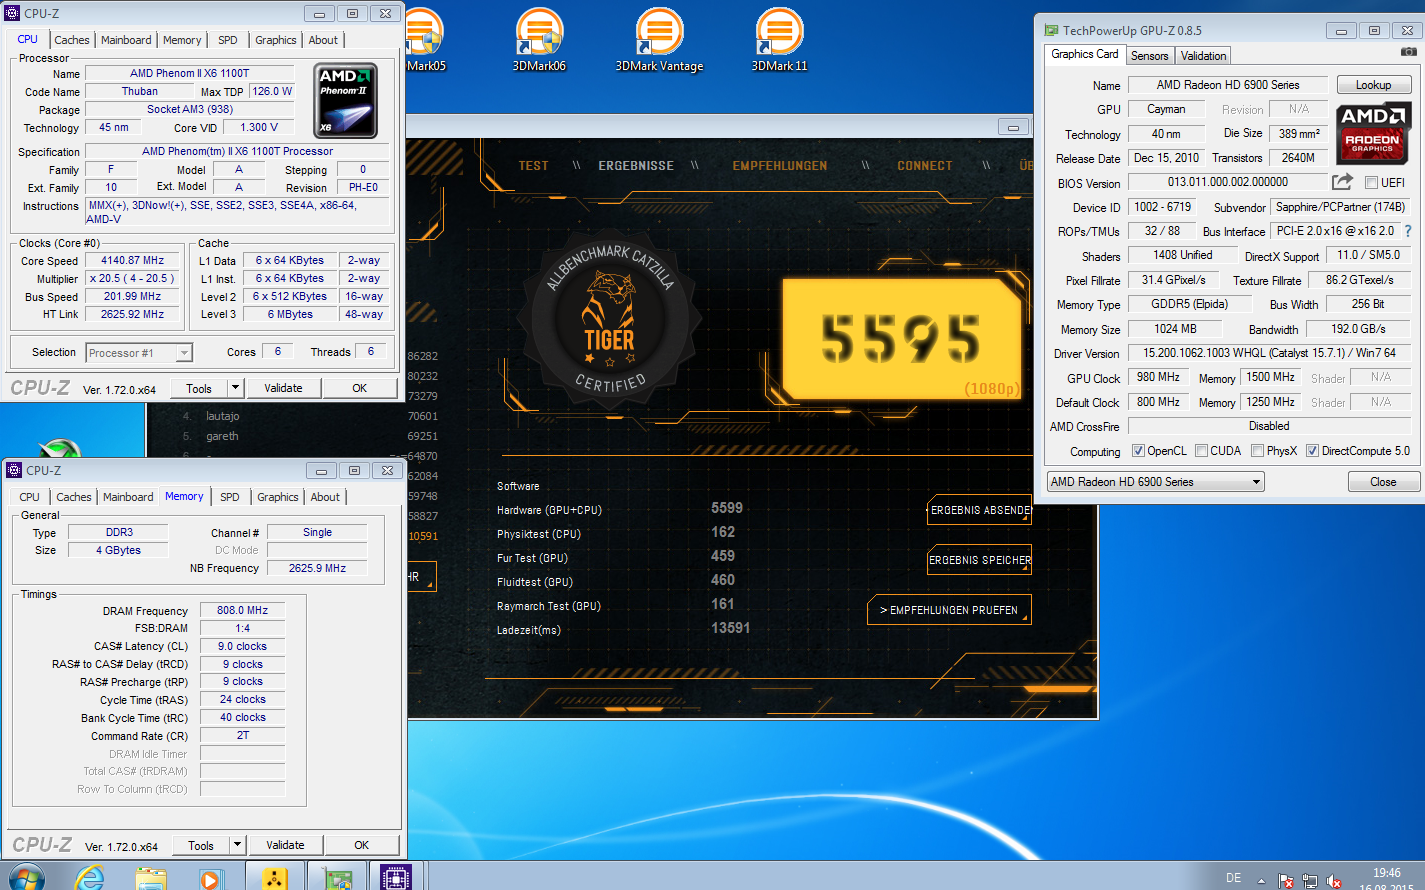1425x890 pixels.
Task: Click the BIOS save/export arrow icon
Action: pyautogui.click(x=1342, y=181)
